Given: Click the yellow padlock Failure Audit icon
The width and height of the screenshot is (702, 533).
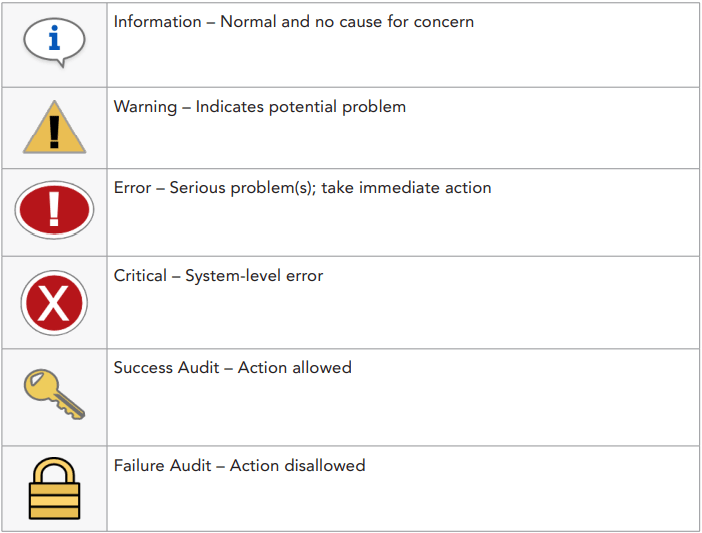Looking at the screenshot, I should (54, 487).
